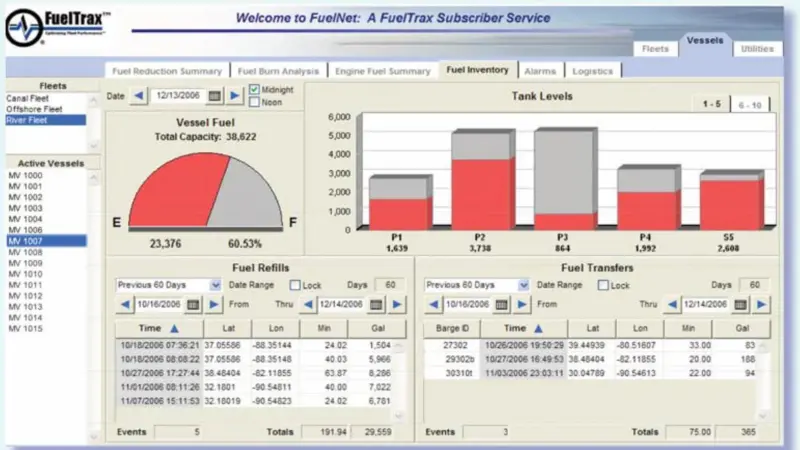Enable the Noon checkbox

pyautogui.click(x=254, y=102)
